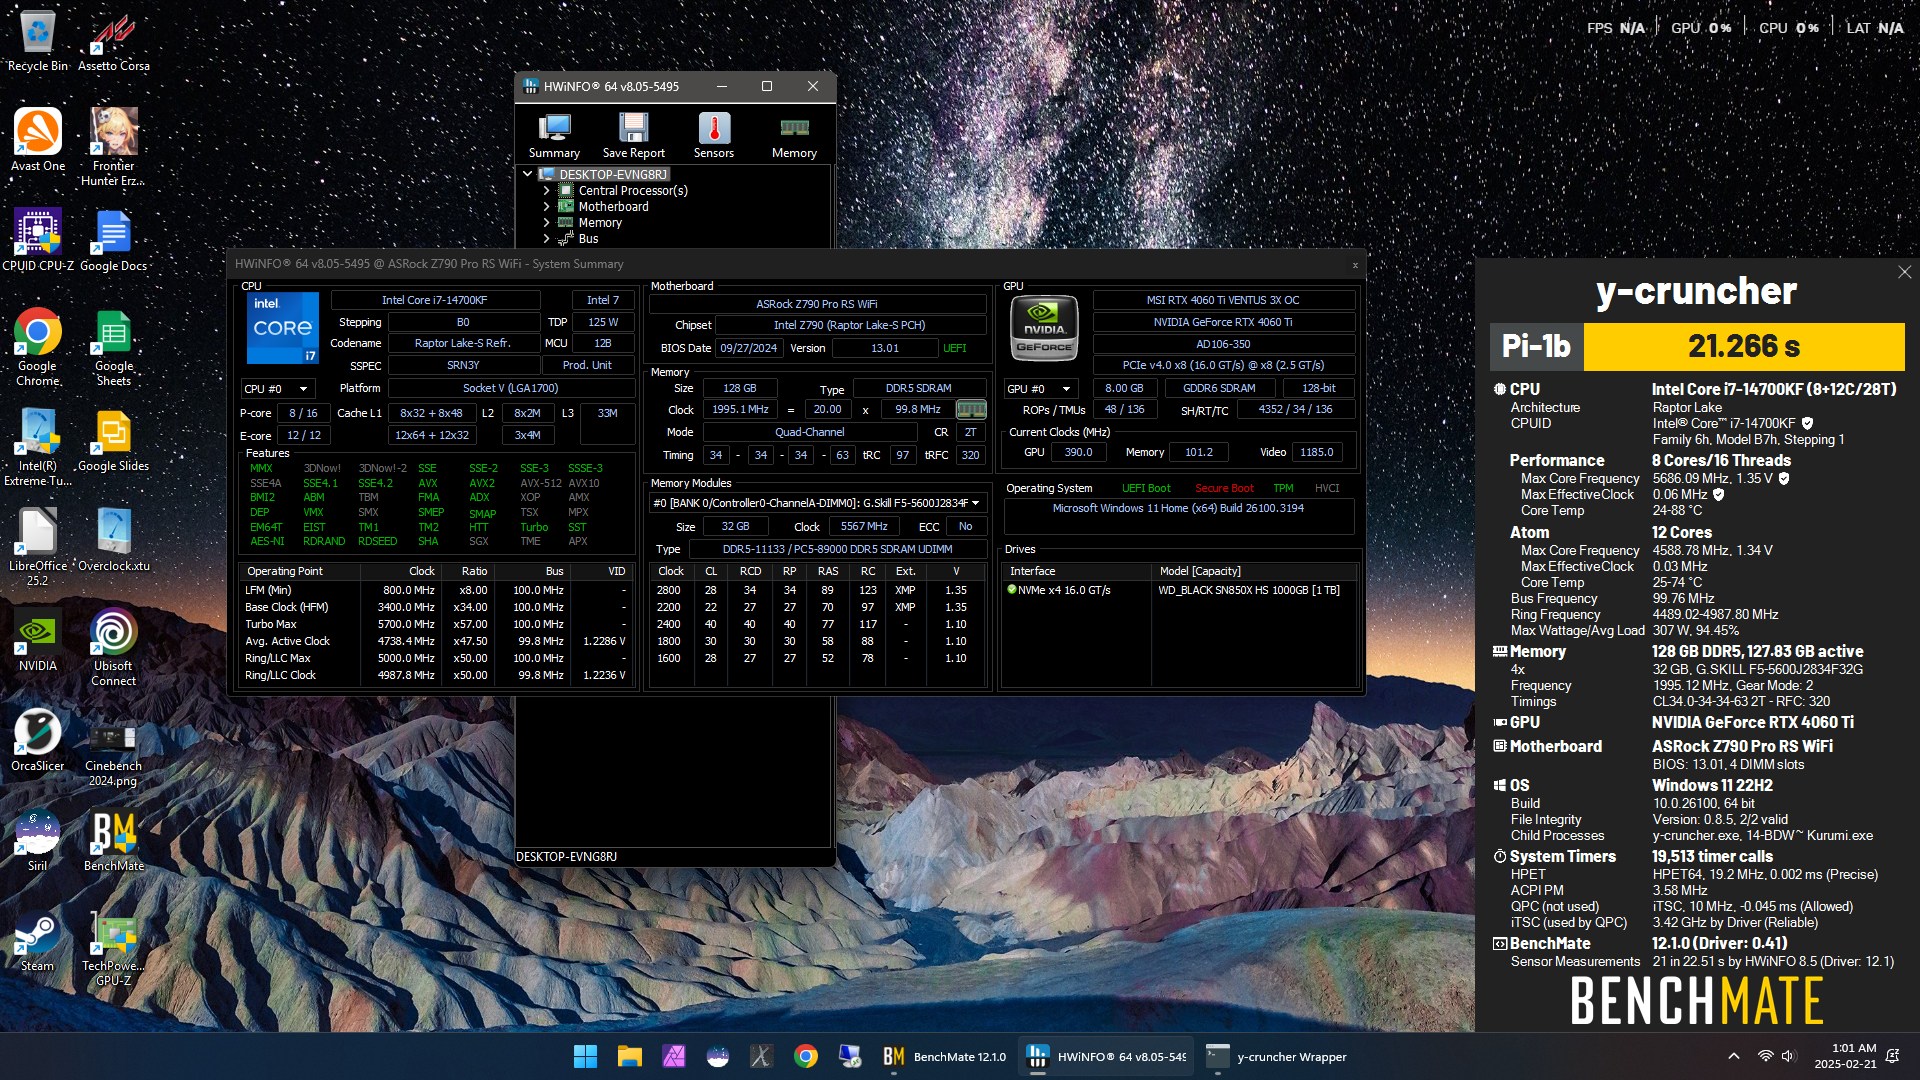Click ASRock Z790 Pro RS WiFi motherboard field

pyautogui.click(x=817, y=304)
